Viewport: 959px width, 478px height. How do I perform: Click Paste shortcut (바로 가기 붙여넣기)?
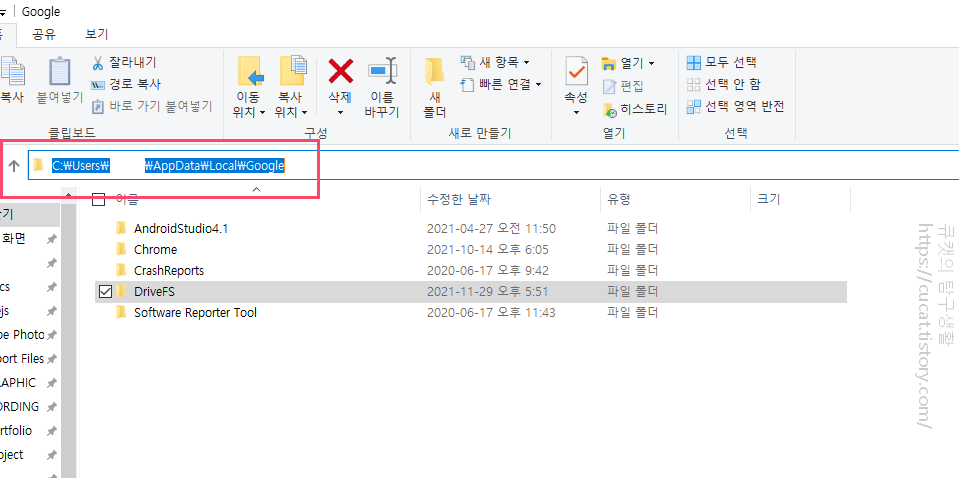pos(152,106)
